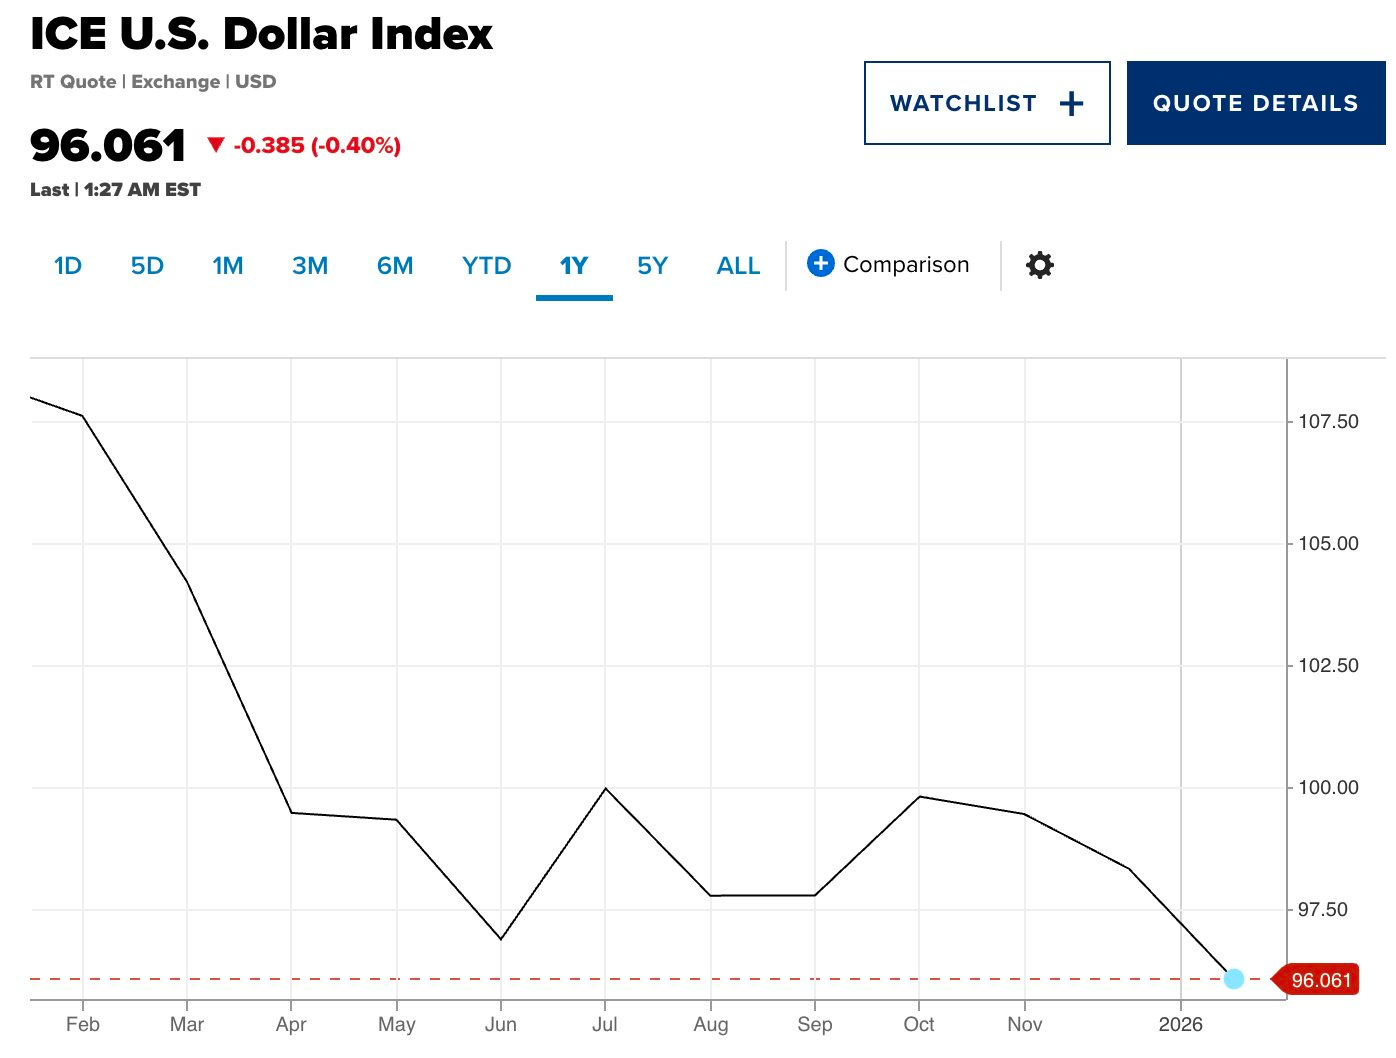The image size is (1396, 1058).
Task: Click the plus icon inside the Watchlist button
Action: point(1072,102)
